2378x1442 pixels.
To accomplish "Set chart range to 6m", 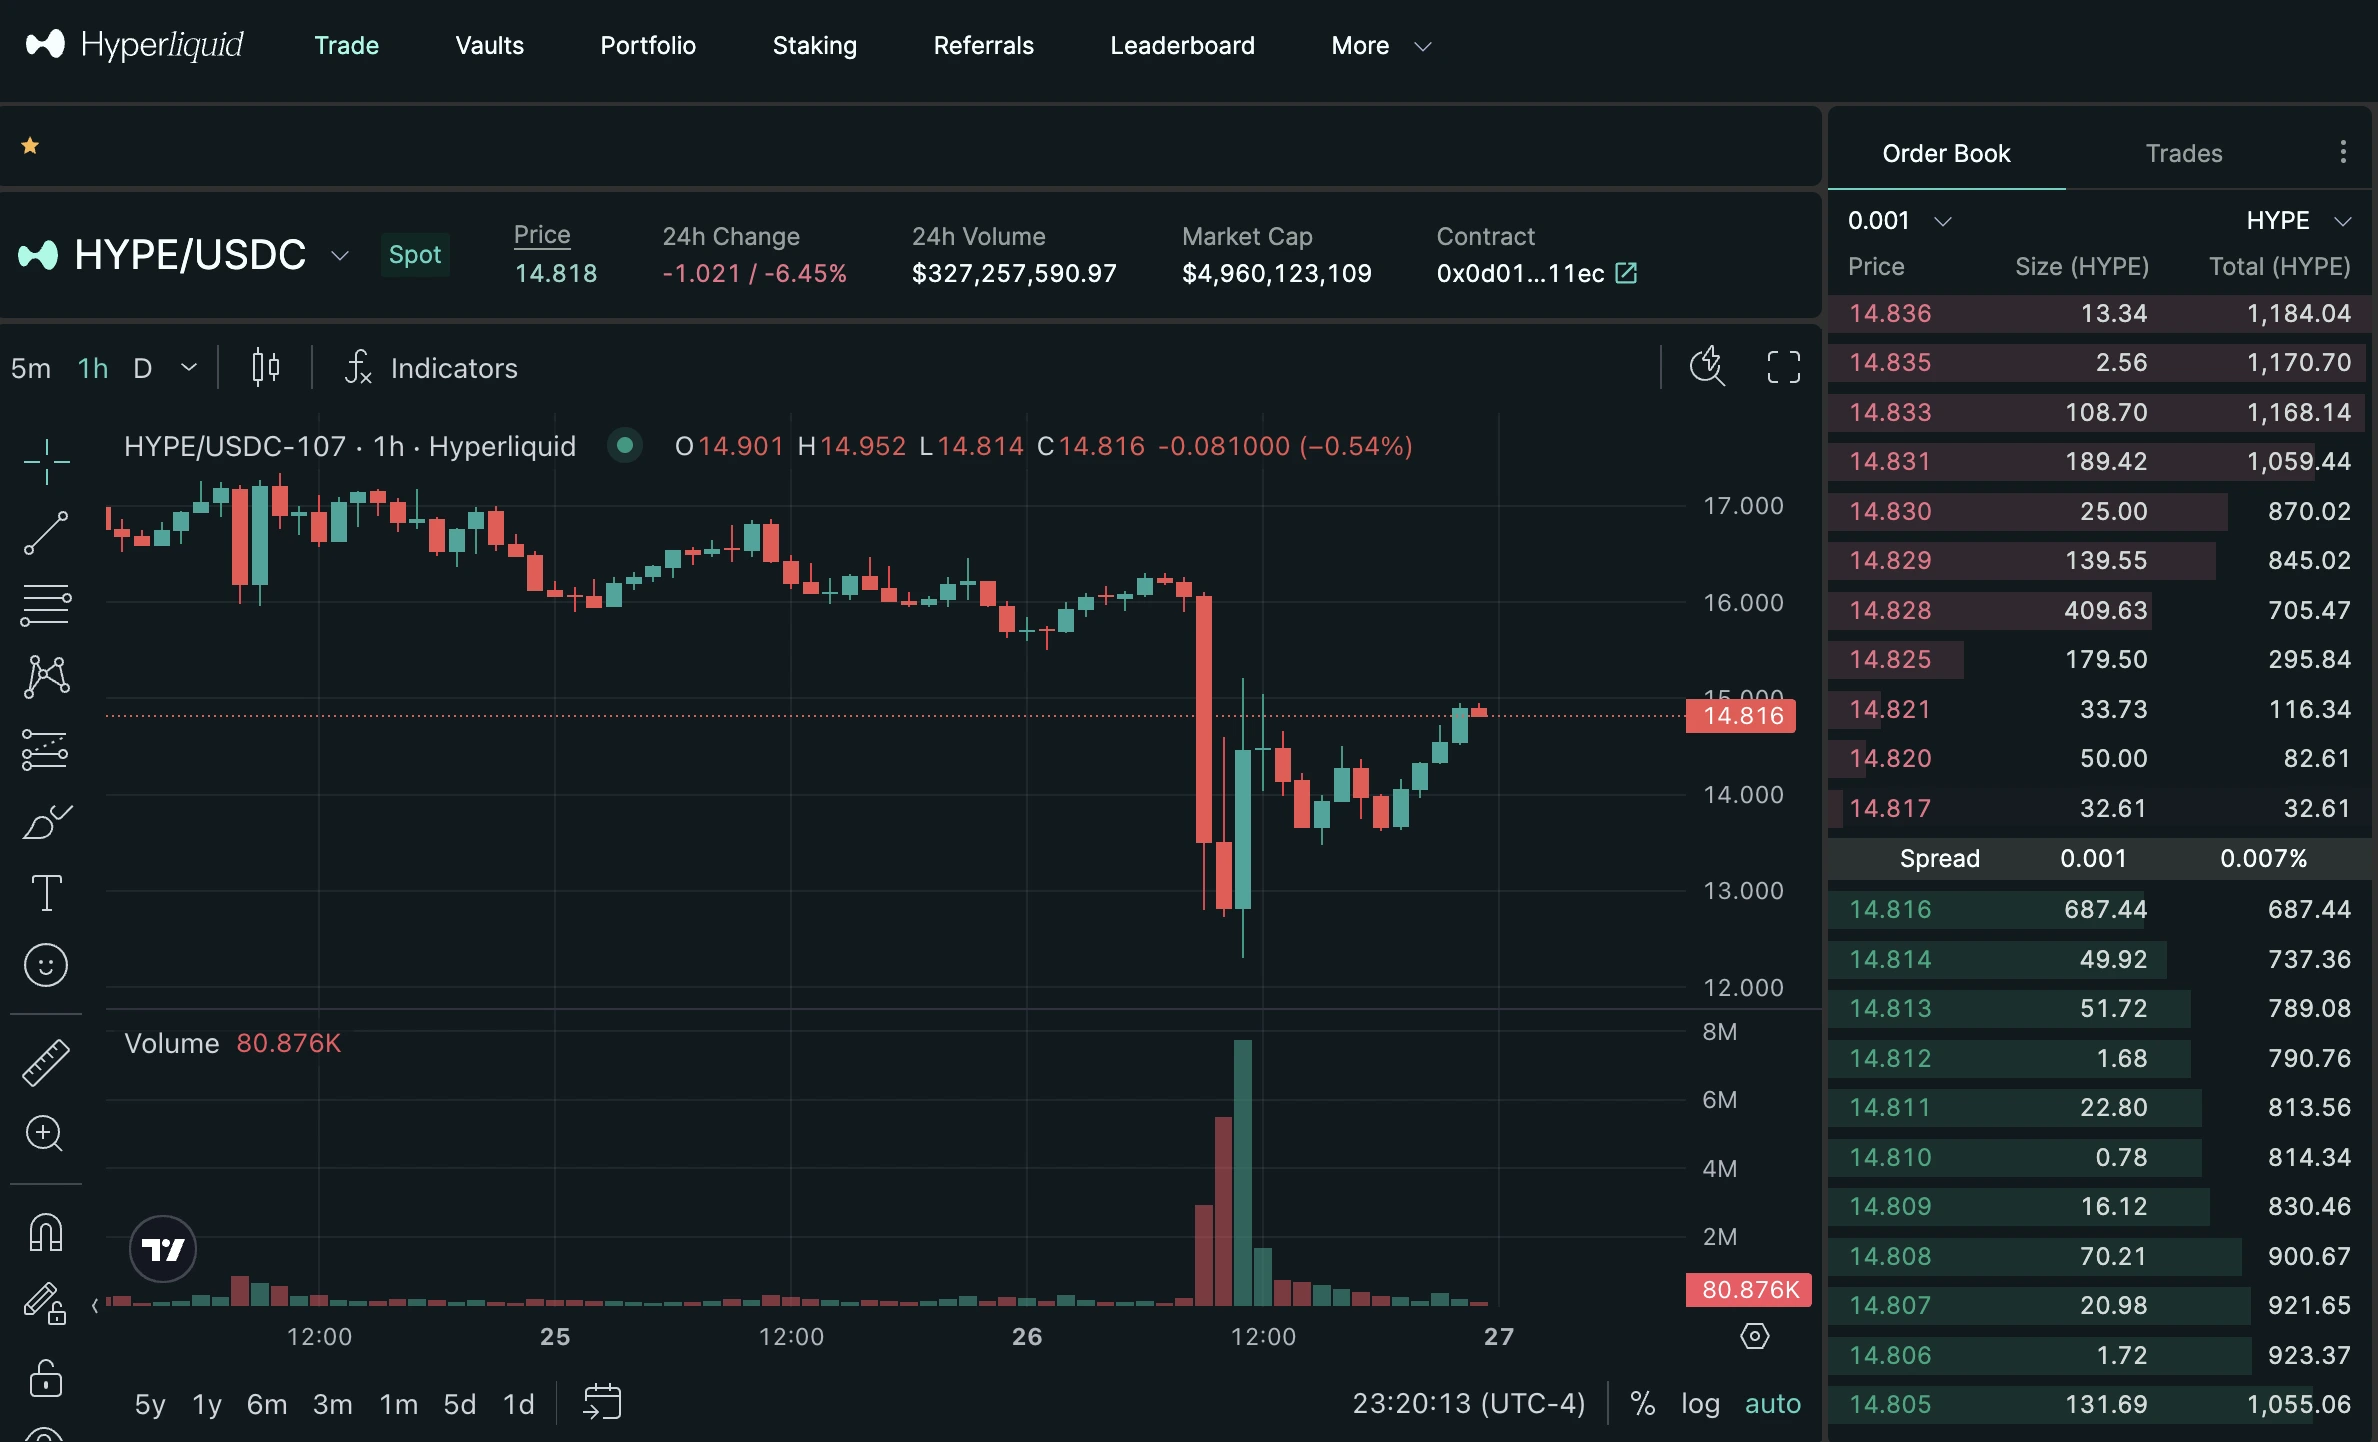I will [267, 1403].
